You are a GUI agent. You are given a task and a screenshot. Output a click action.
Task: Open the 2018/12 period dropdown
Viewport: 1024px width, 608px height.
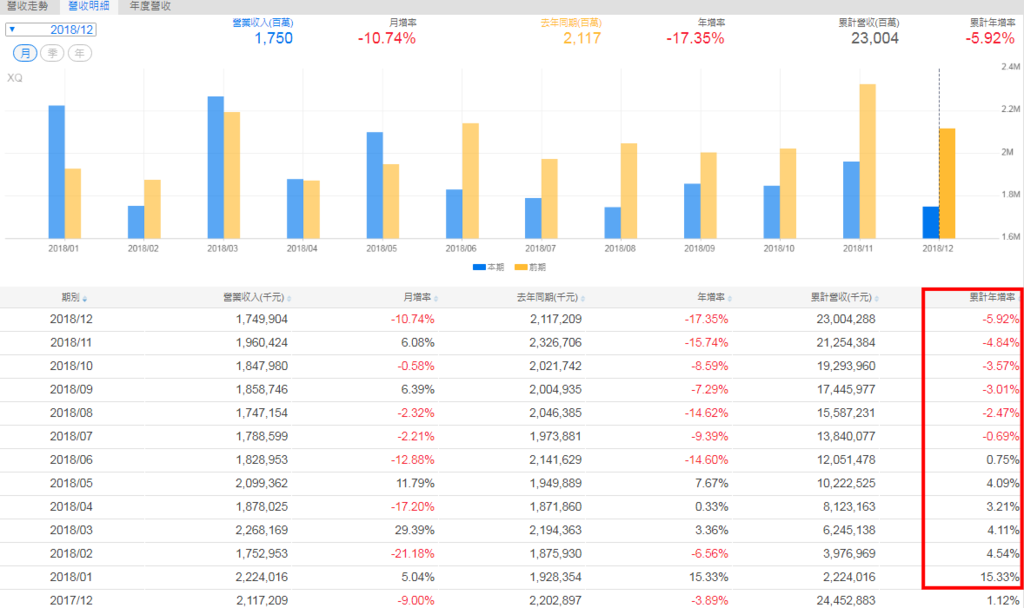click(51, 29)
